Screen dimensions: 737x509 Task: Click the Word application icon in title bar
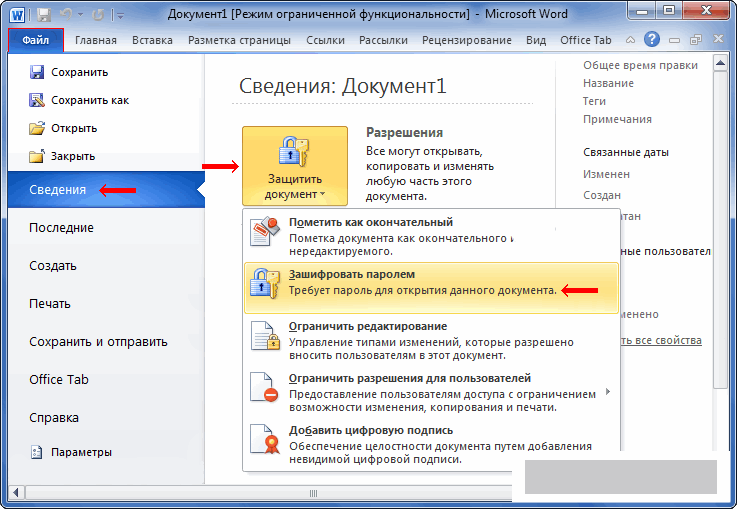[17, 15]
